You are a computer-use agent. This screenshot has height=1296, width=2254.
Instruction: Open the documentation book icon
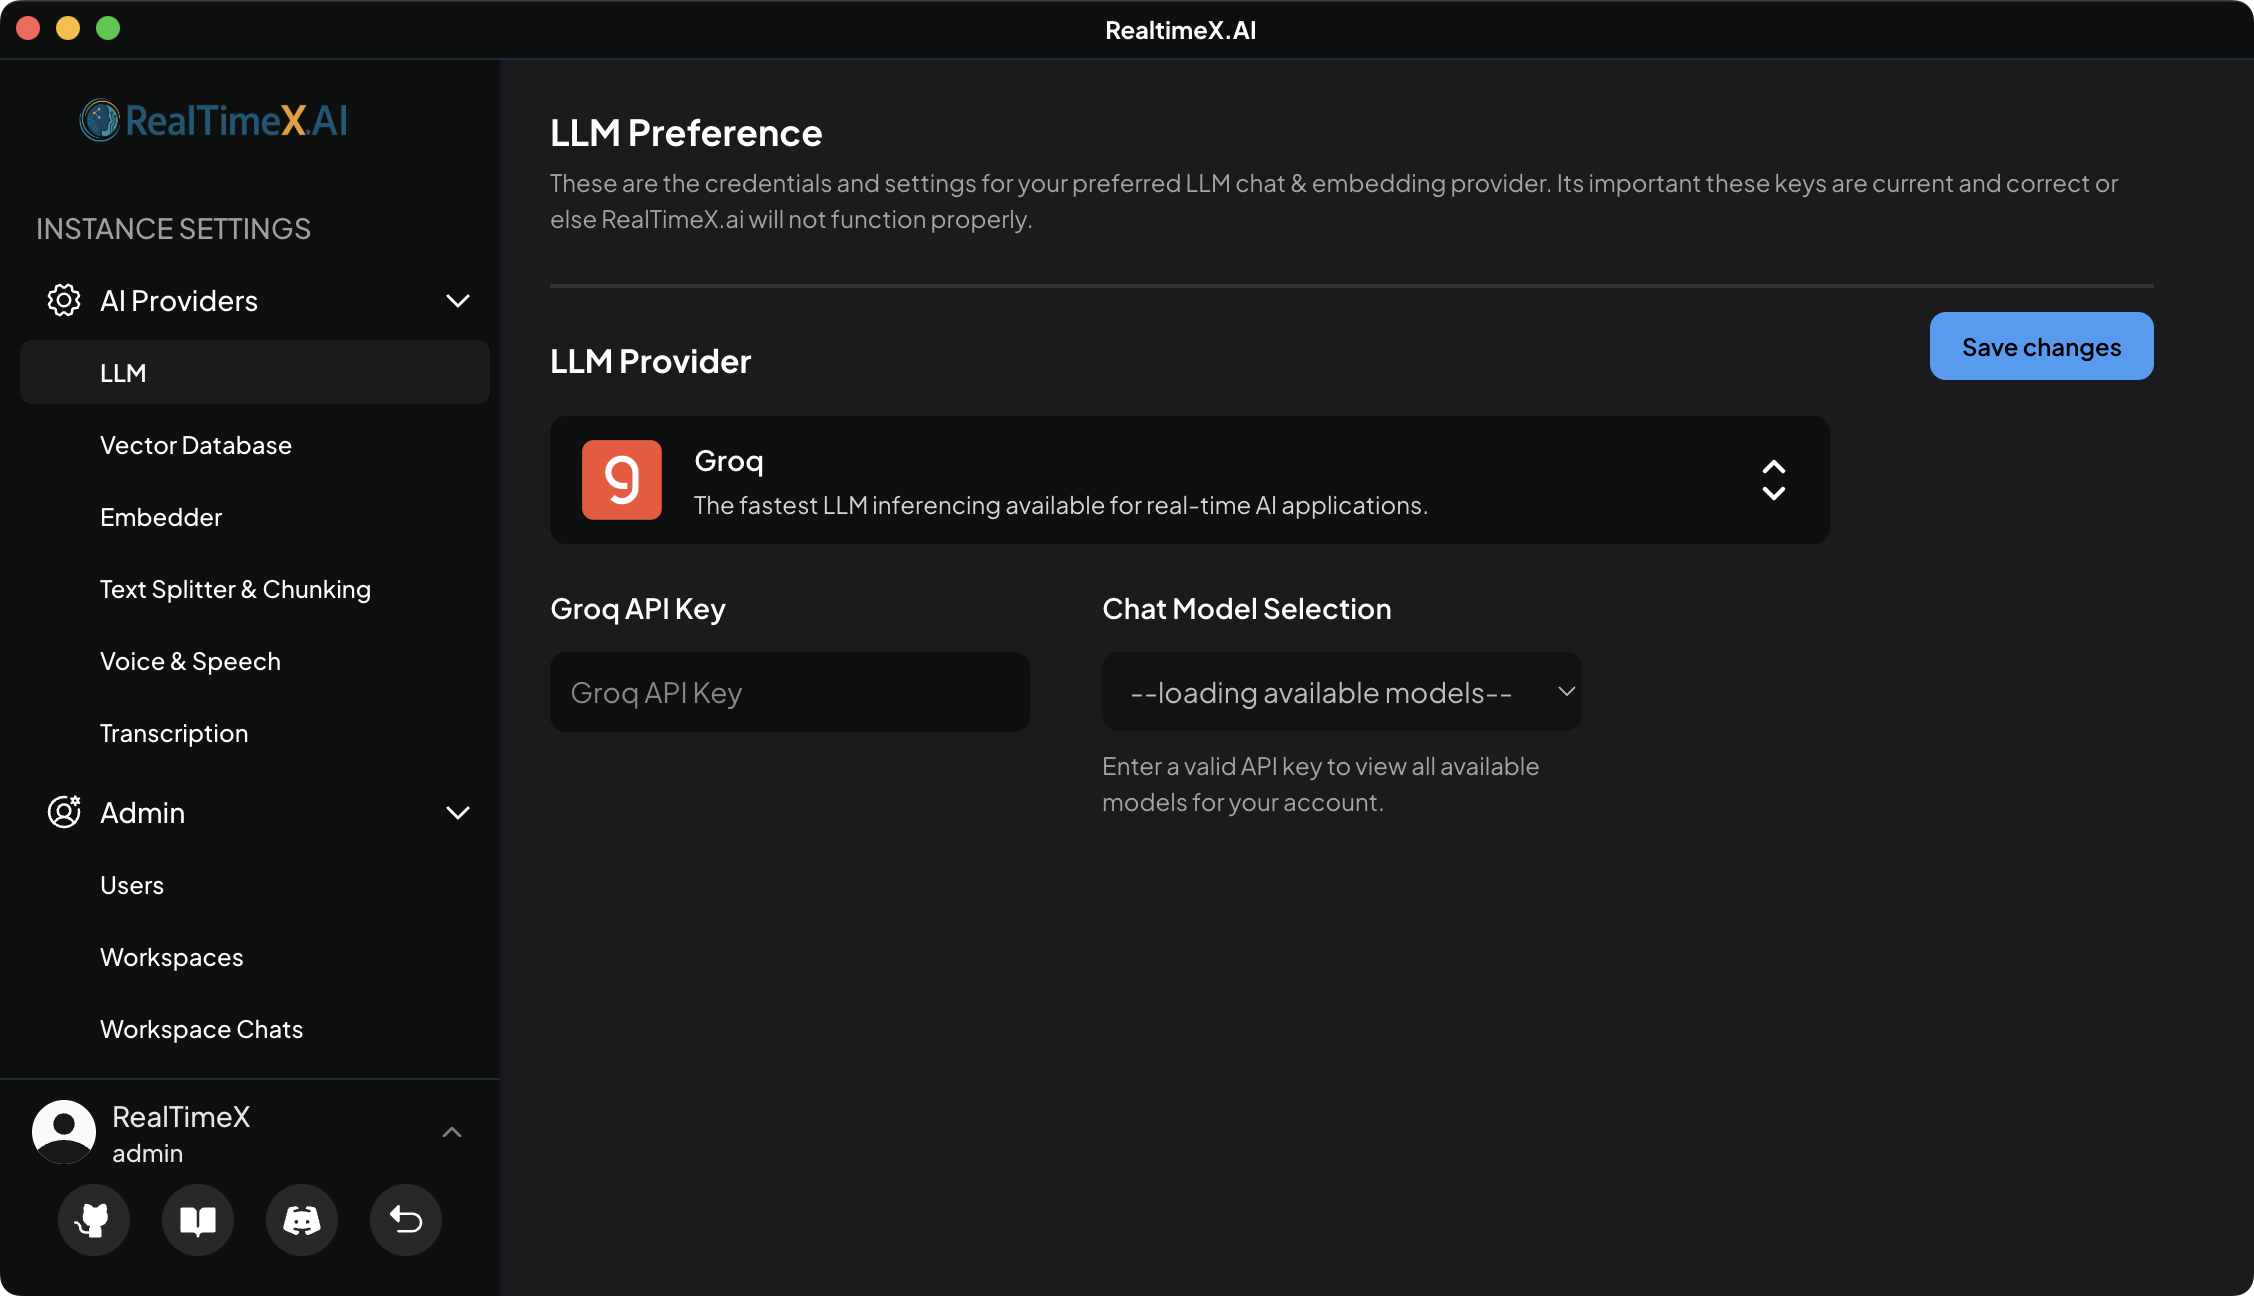coord(197,1220)
